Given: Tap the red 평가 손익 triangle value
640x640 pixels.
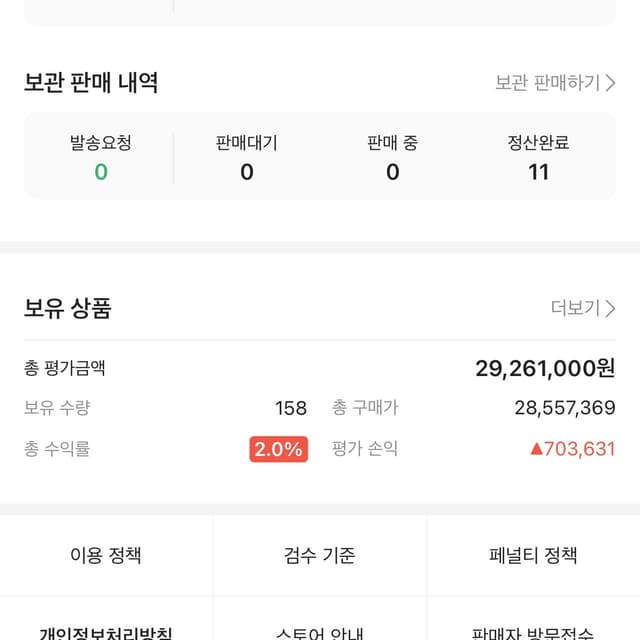Looking at the screenshot, I should tap(572, 449).
